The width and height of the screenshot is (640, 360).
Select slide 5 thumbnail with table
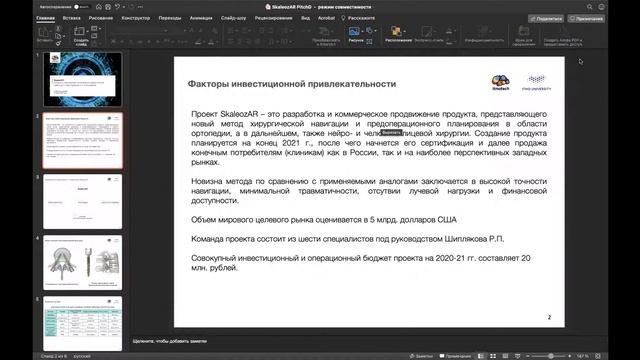click(x=82, y=323)
